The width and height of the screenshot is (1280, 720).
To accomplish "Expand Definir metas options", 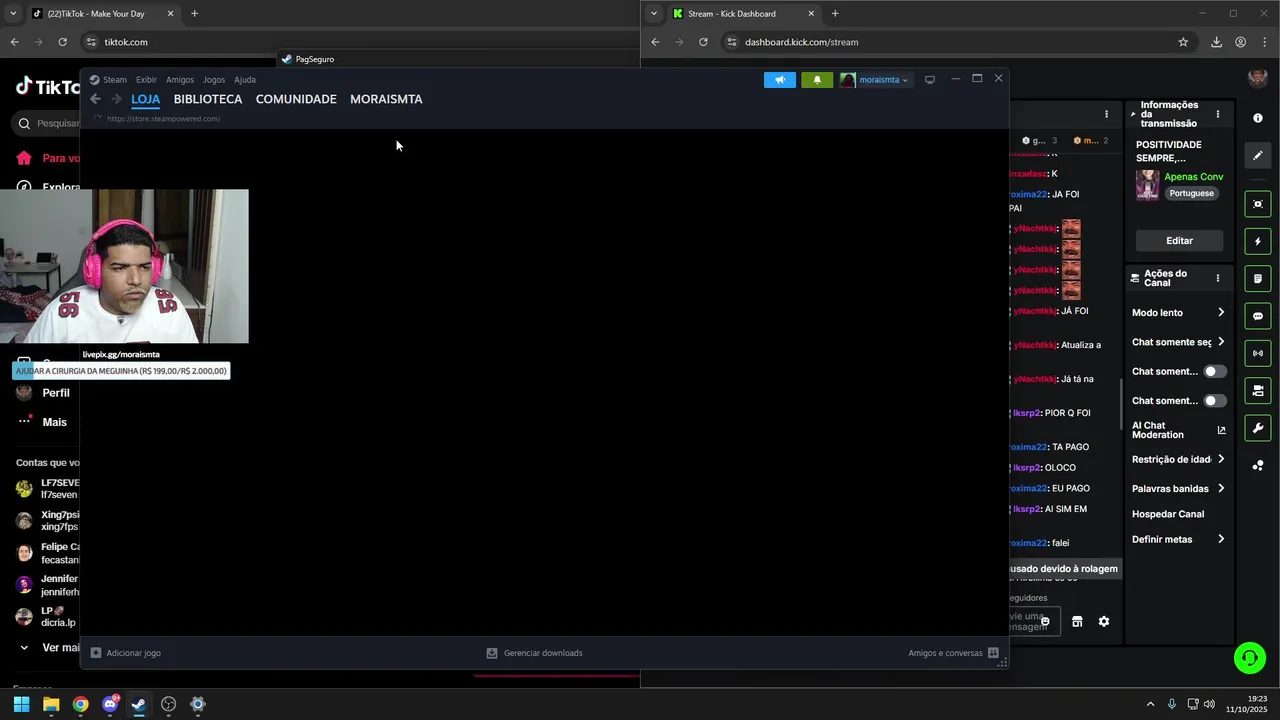I will pos(1178,539).
